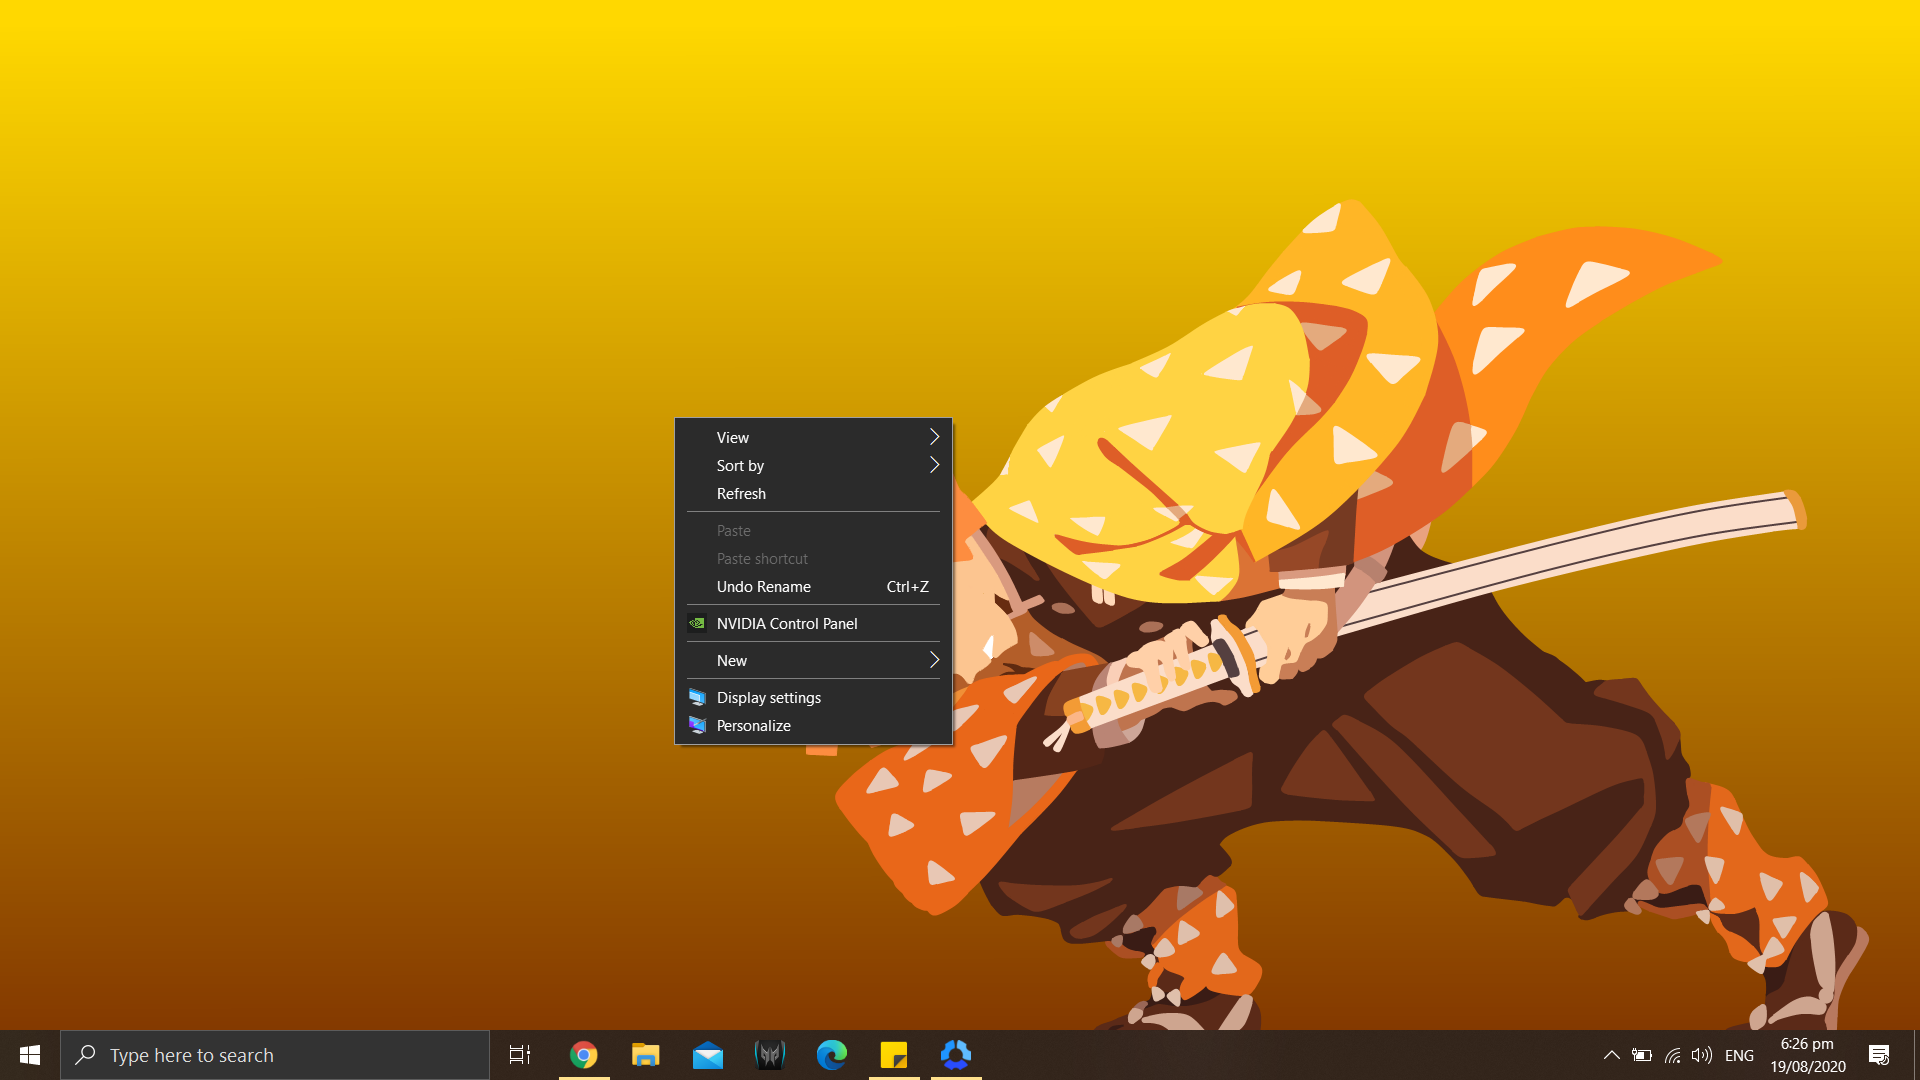The width and height of the screenshot is (1920, 1080).
Task: Click the Predator taskbar icon
Action: tap(769, 1054)
